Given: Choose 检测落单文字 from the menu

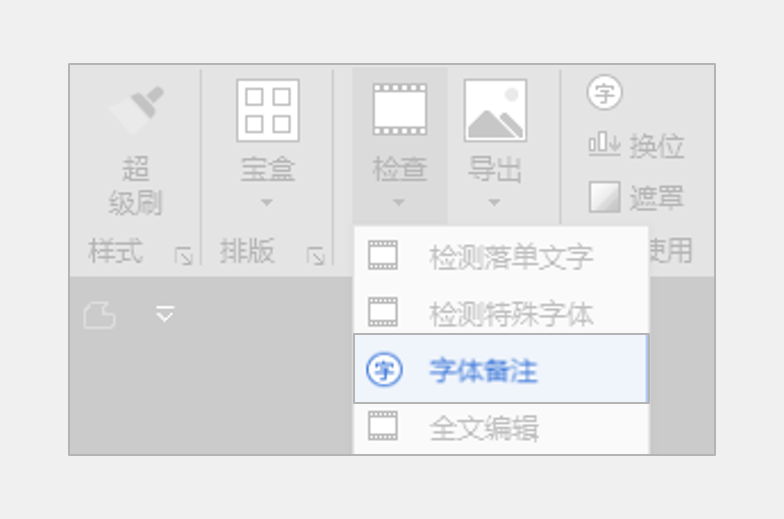Looking at the screenshot, I should pyautogui.click(x=502, y=256).
